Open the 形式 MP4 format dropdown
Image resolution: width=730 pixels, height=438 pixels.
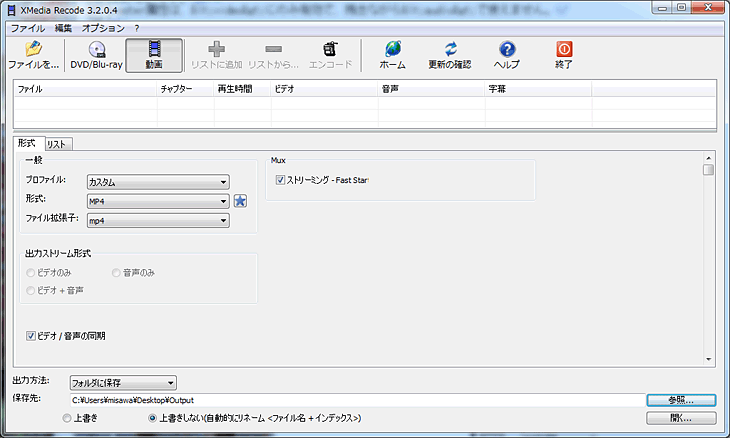click(158, 201)
